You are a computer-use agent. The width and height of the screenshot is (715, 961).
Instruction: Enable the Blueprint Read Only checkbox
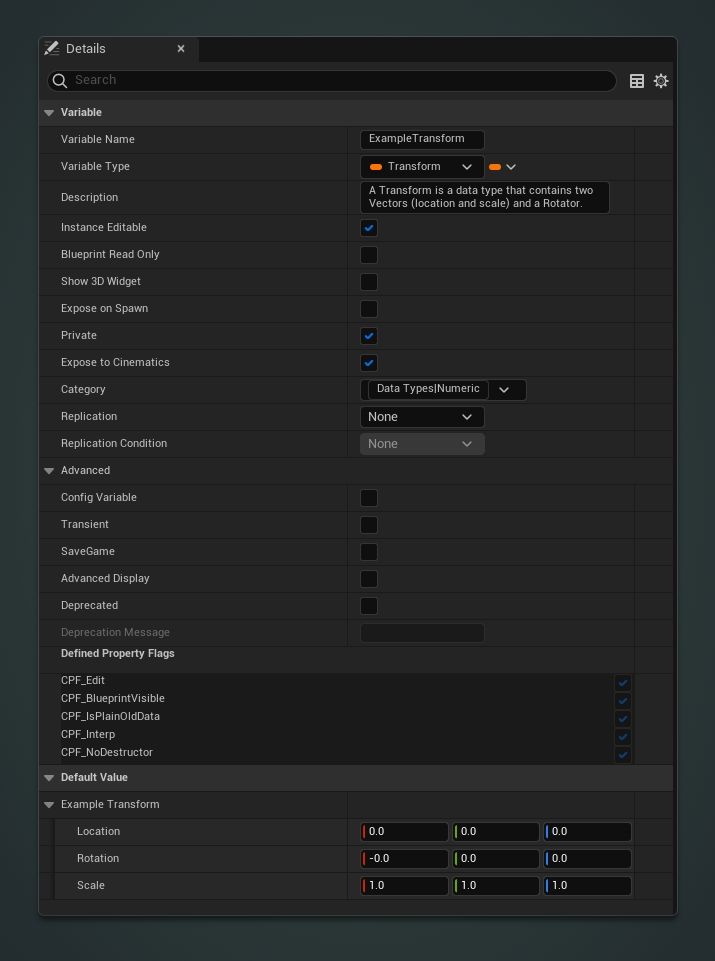pos(369,254)
